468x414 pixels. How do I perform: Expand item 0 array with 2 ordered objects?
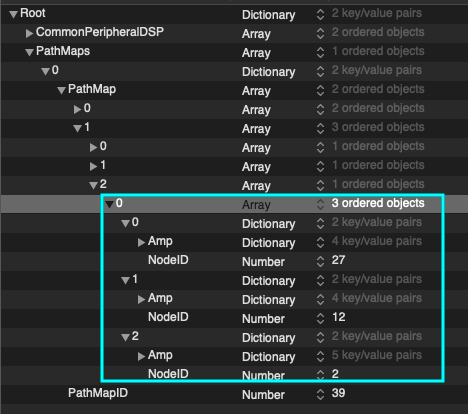coord(77,109)
